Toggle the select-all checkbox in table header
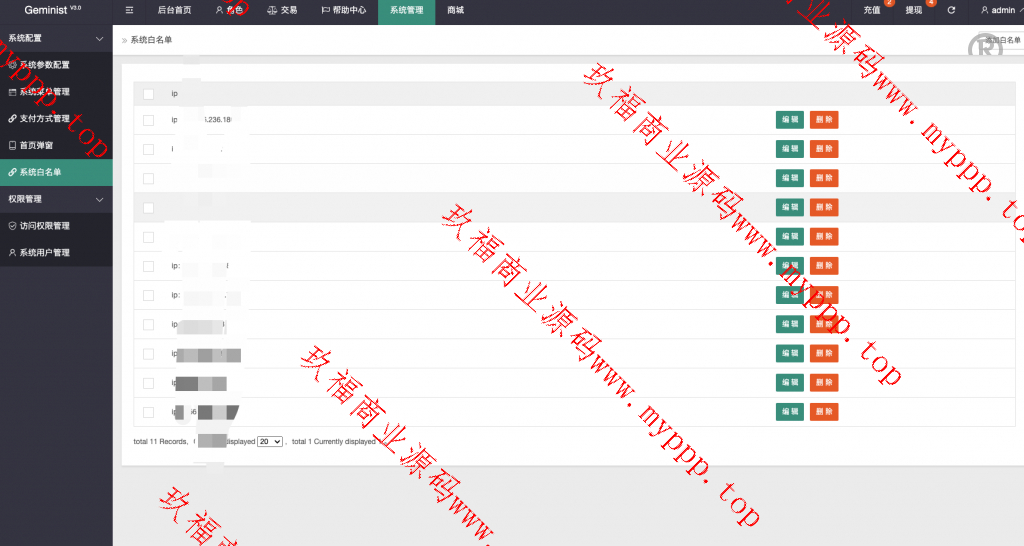 pos(148,94)
